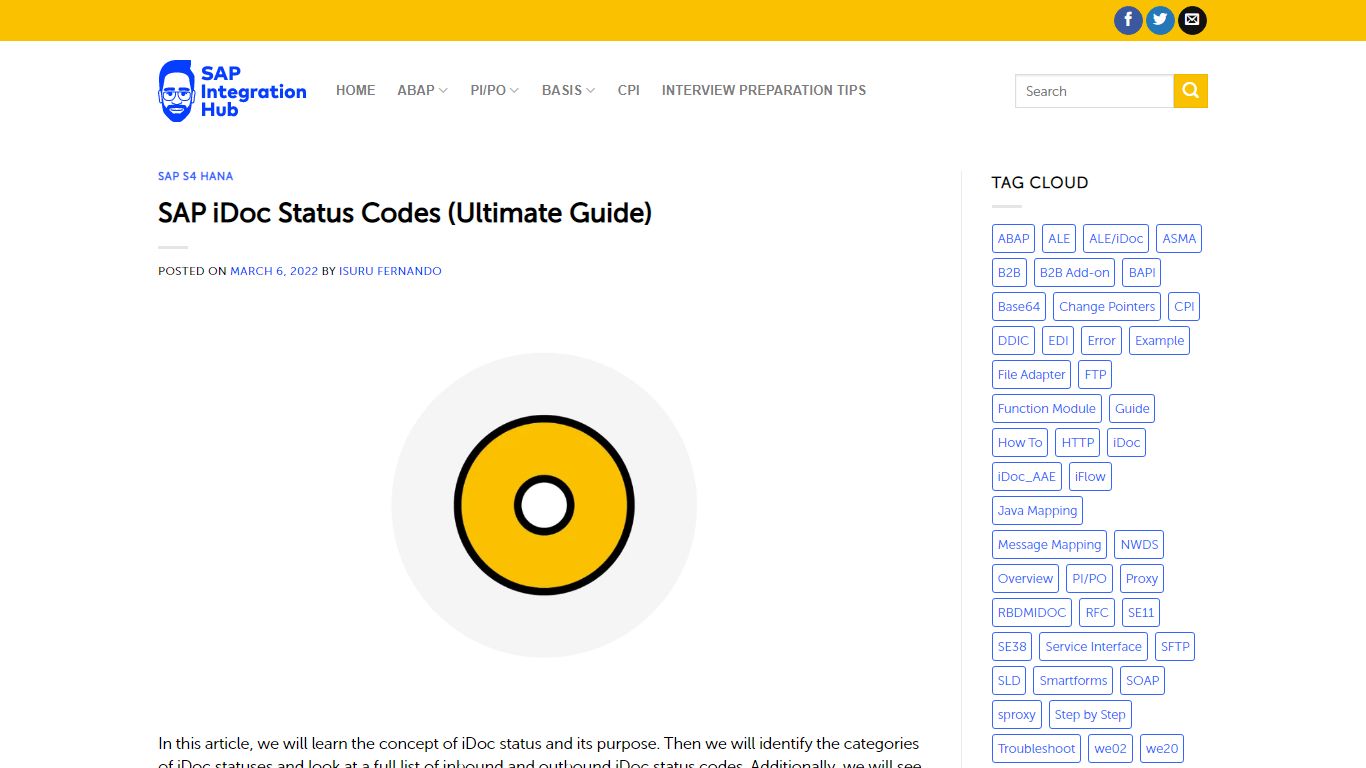The image size is (1366, 768).
Task: Open author Isuru Fernando link
Action: point(390,271)
